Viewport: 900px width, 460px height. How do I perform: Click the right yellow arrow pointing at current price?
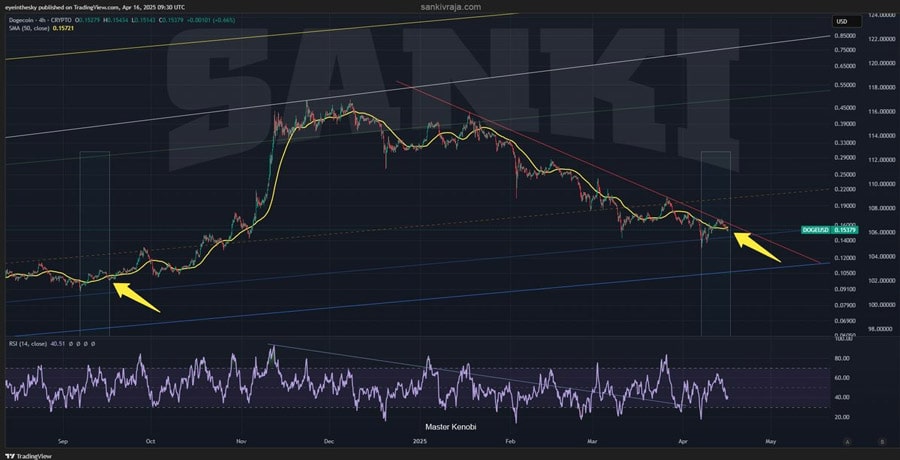(757, 241)
